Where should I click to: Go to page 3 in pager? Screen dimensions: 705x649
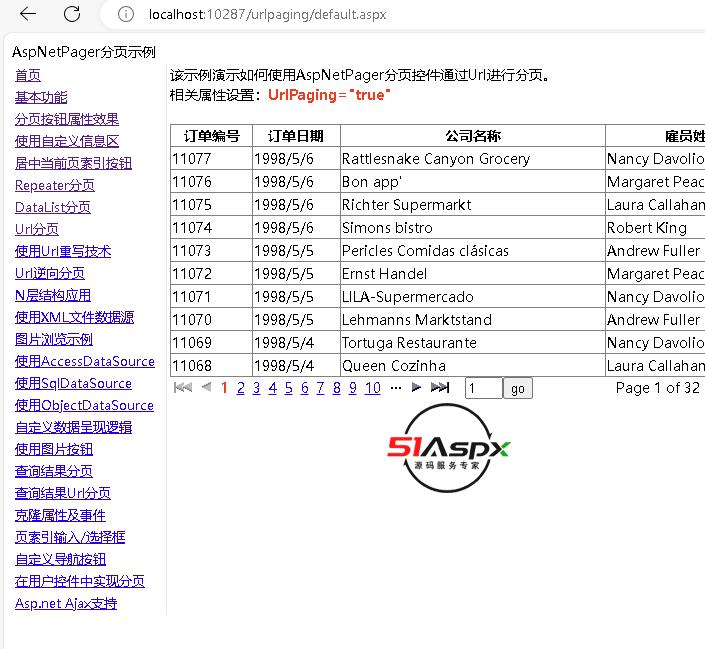(256, 388)
